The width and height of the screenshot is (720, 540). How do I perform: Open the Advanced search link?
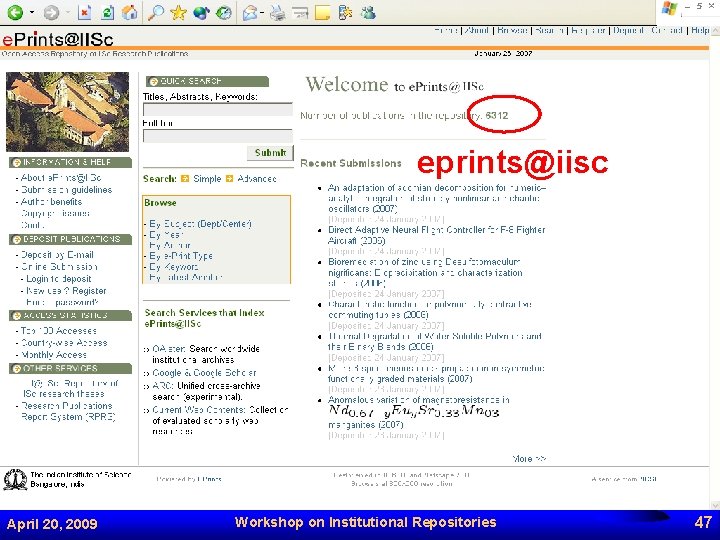[257, 179]
